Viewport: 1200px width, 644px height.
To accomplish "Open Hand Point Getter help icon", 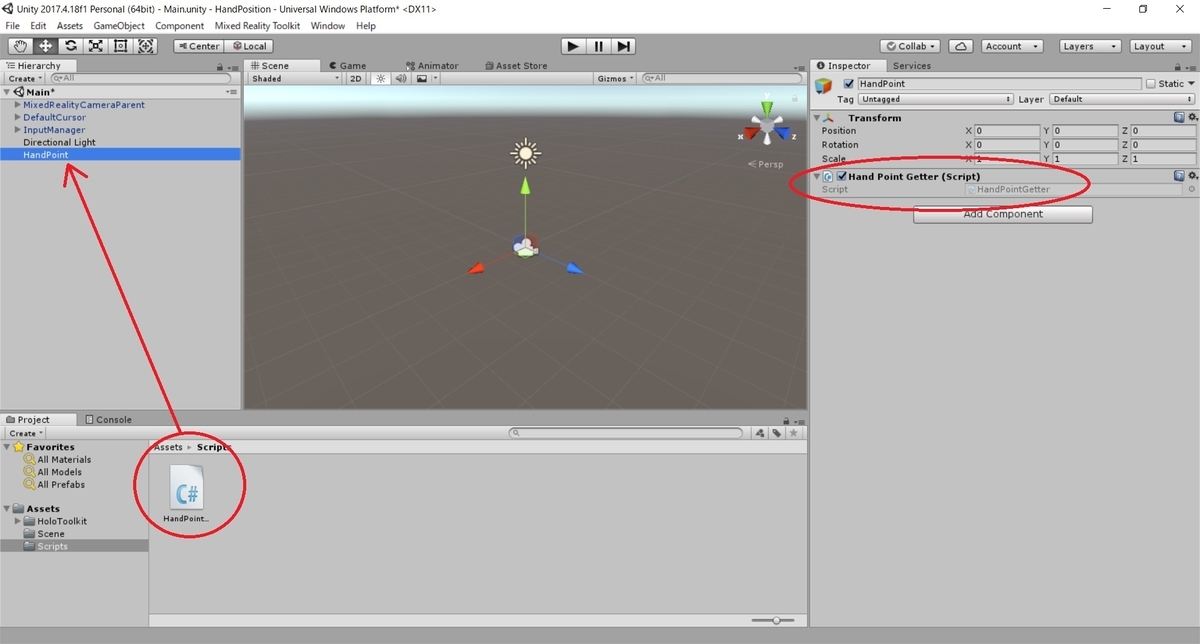I will pos(1180,176).
